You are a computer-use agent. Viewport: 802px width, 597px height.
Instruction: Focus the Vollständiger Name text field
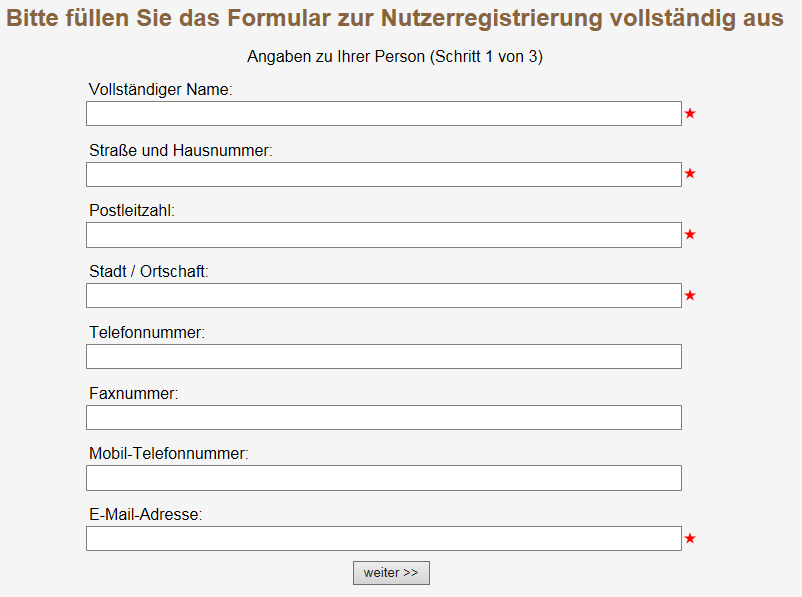pyautogui.click(x=384, y=114)
